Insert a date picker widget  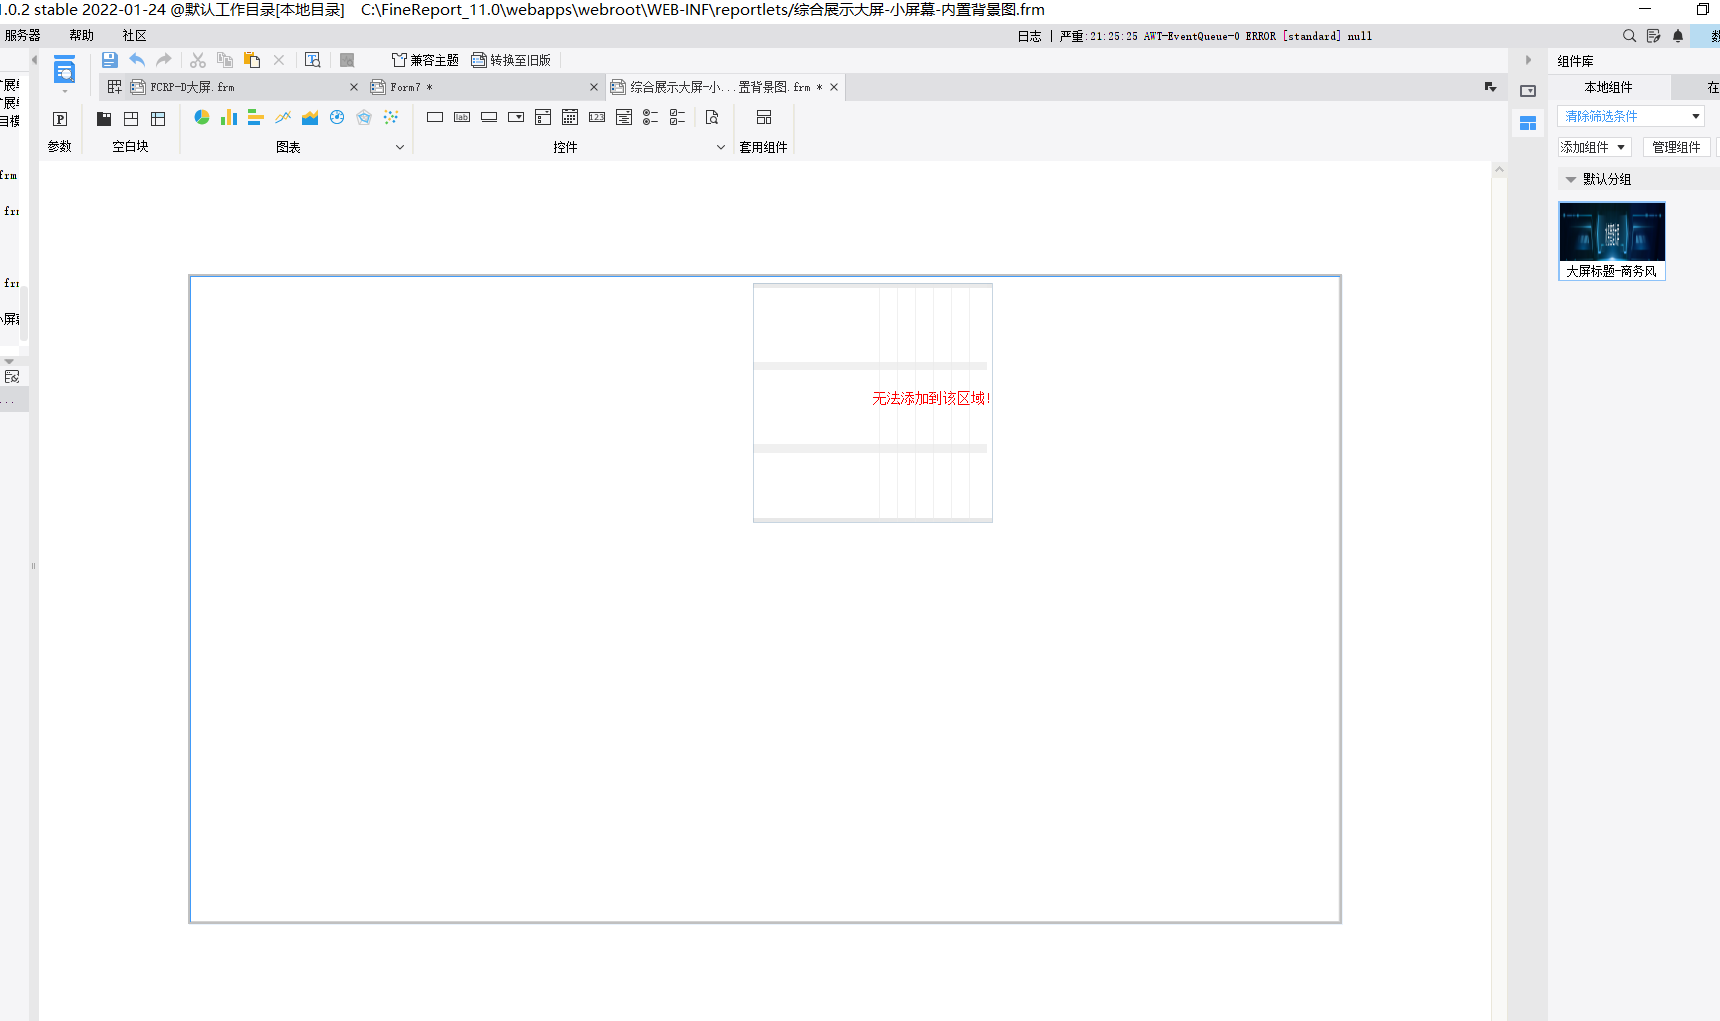point(570,118)
